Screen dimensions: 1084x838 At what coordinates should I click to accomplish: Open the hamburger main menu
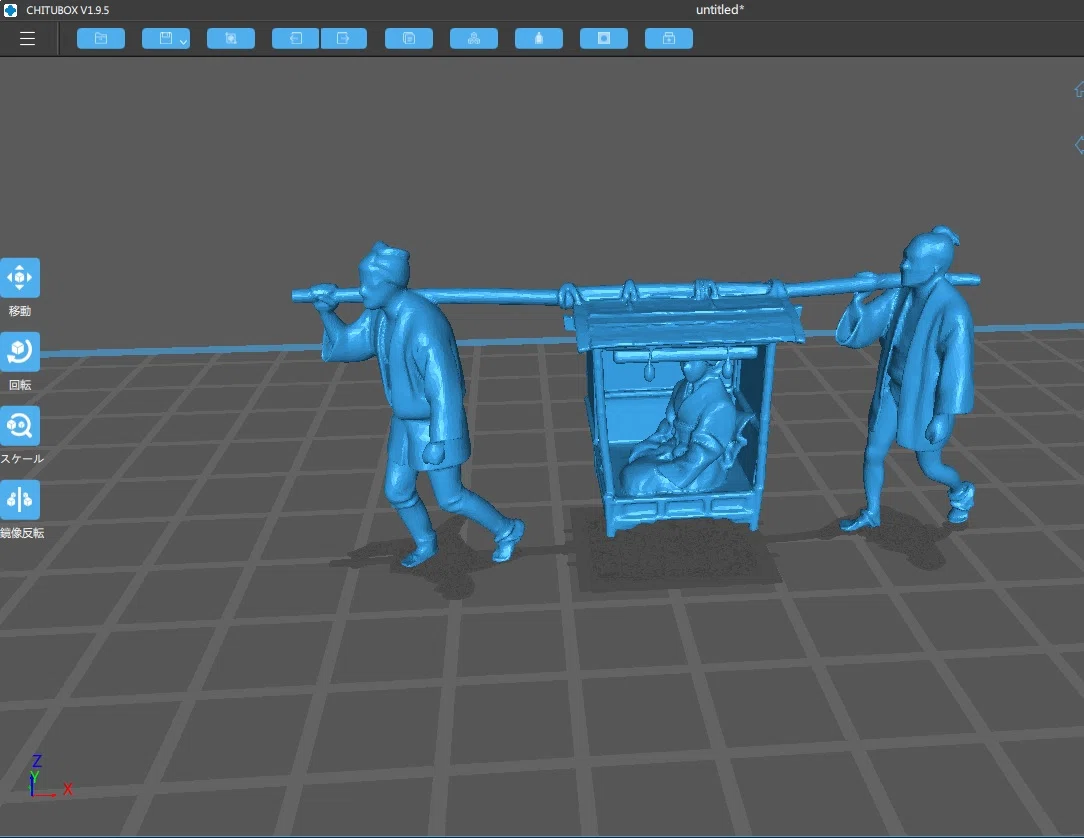(x=27, y=39)
